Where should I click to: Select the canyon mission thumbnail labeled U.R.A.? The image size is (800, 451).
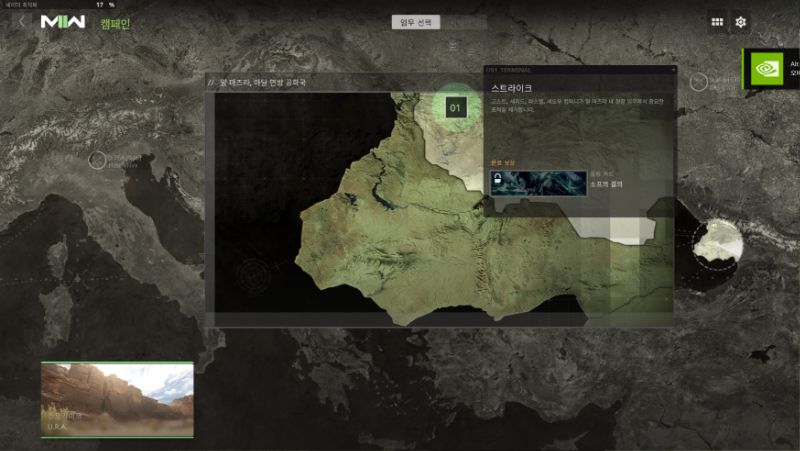tap(117, 400)
